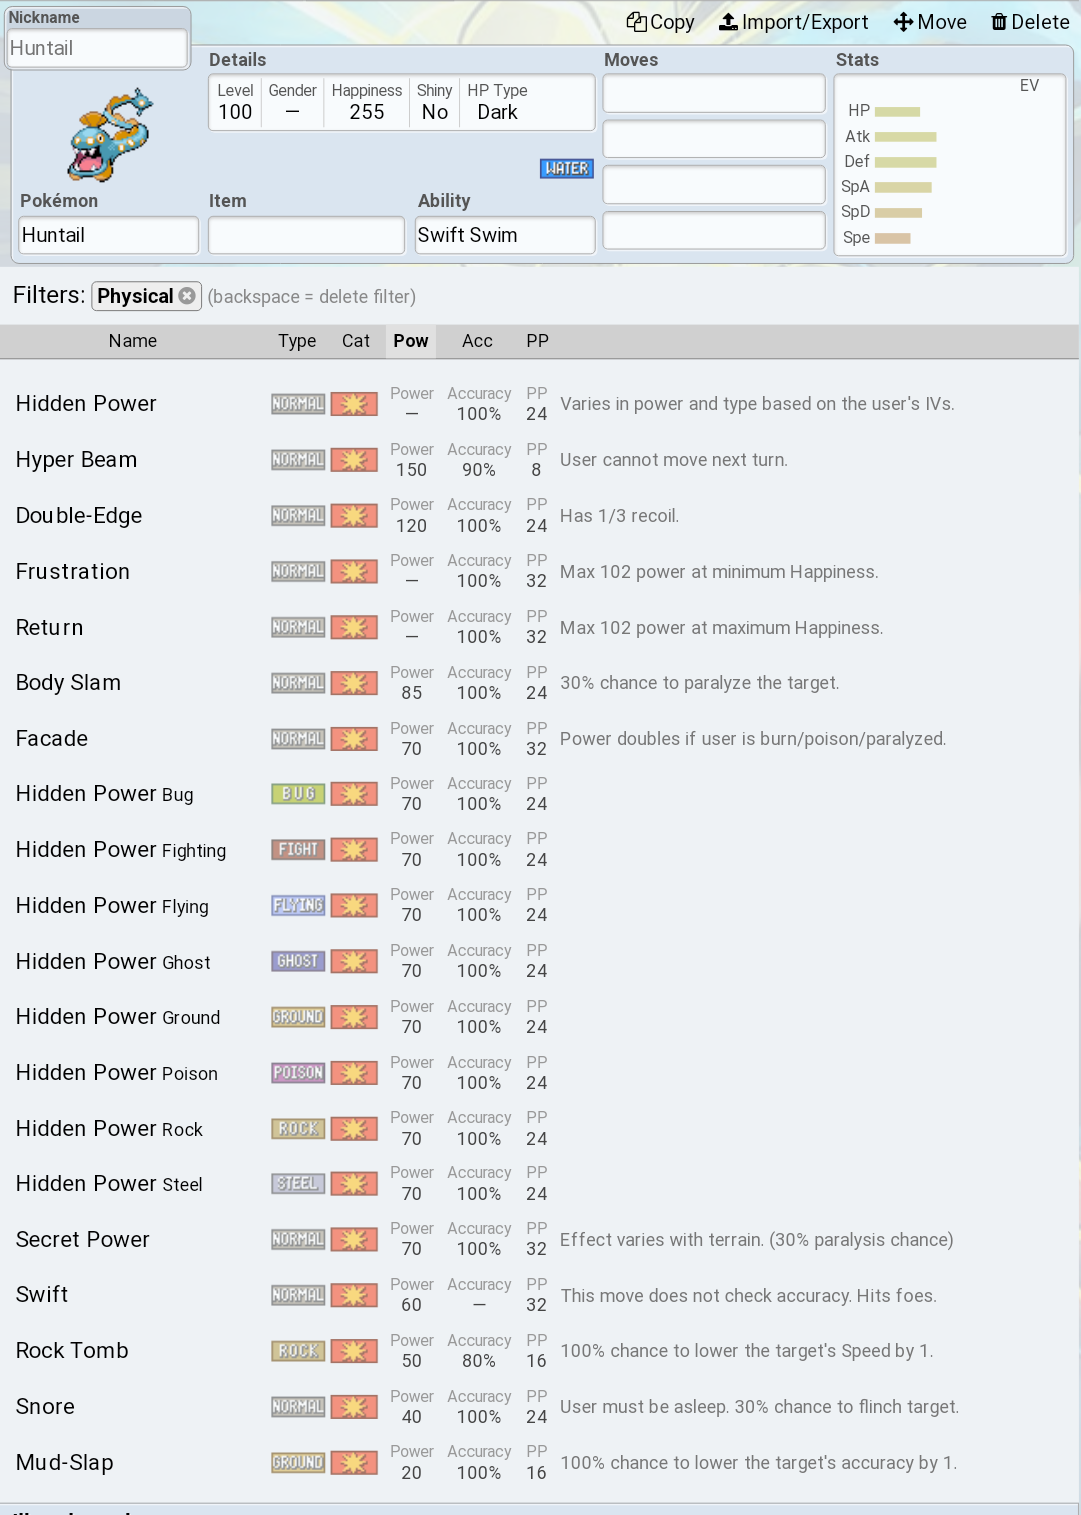
Task: Remove the Physical filter with its x icon
Action: (187, 296)
